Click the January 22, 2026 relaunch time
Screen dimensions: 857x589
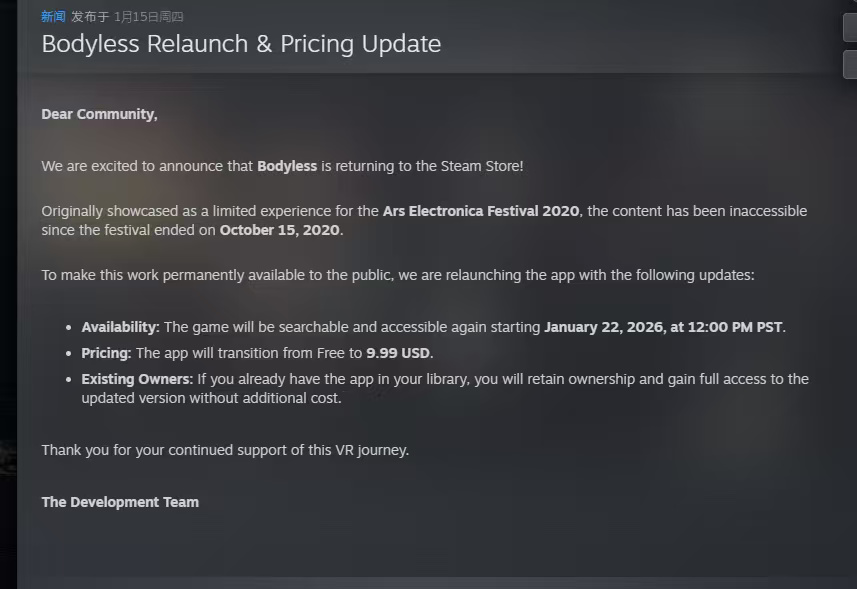click(x=664, y=327)
